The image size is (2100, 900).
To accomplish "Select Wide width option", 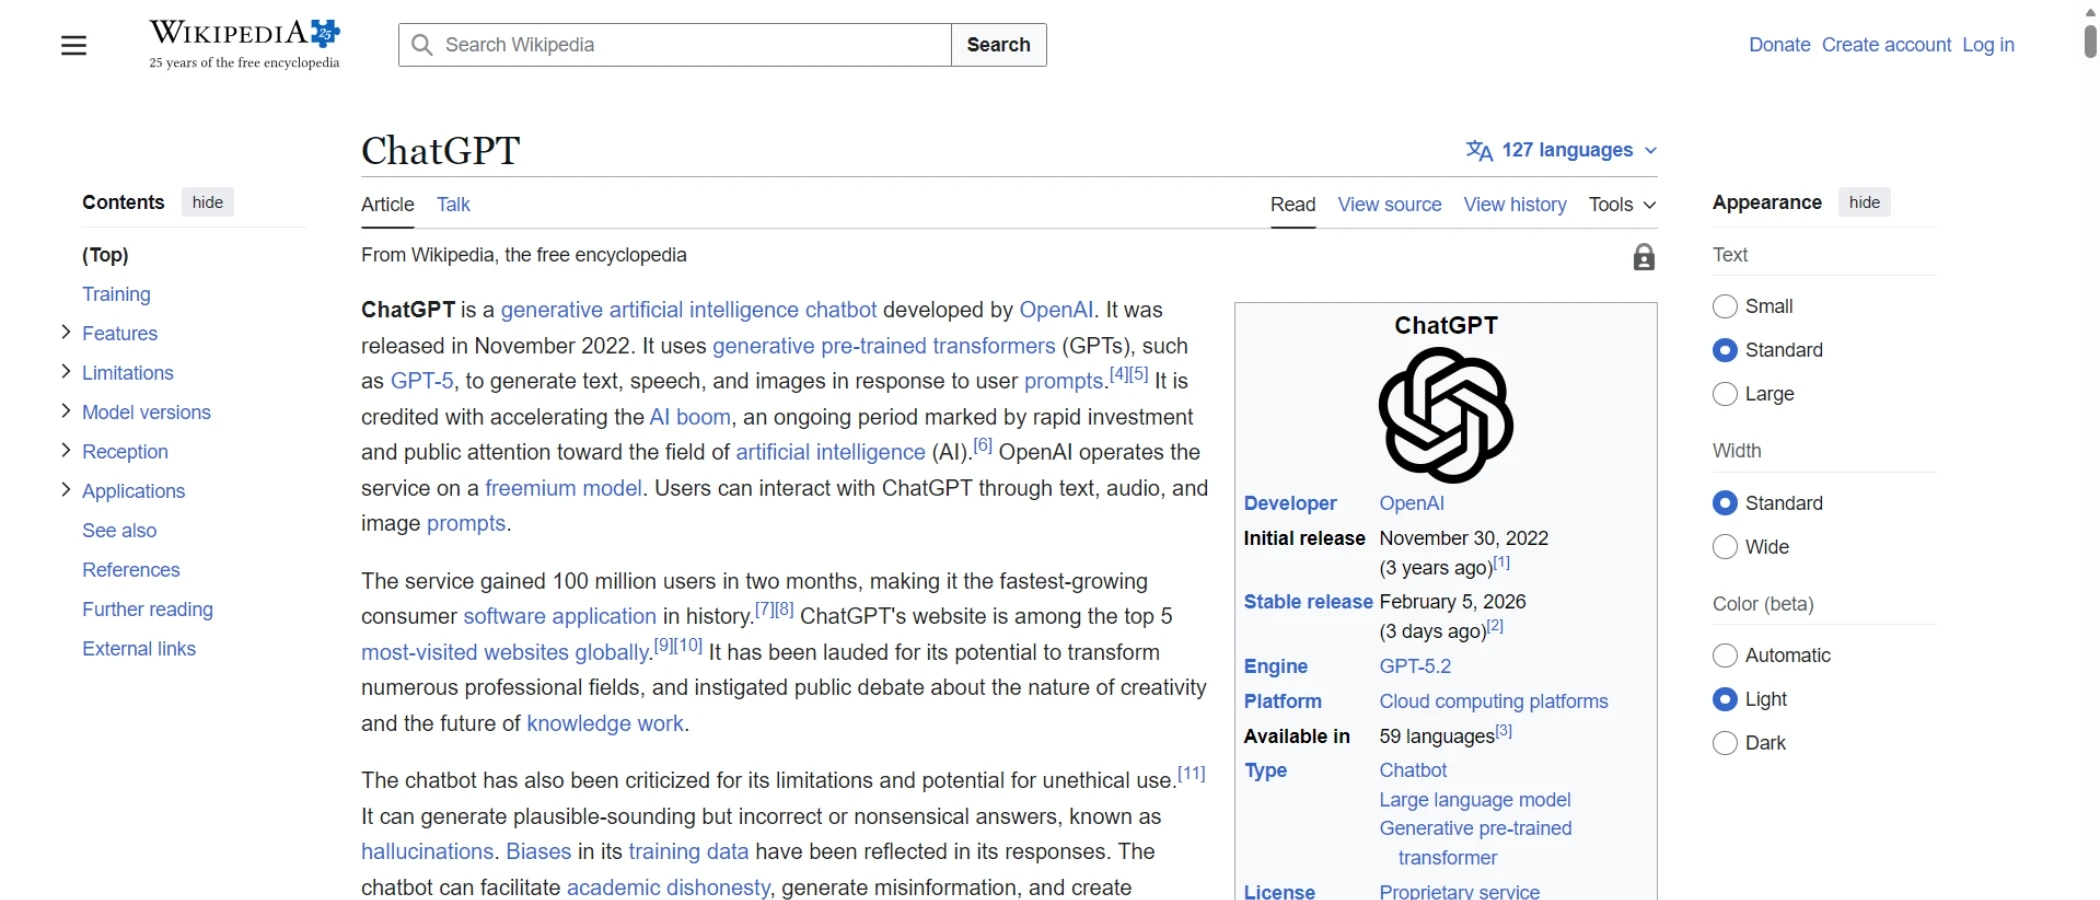I will point(1725,547).
